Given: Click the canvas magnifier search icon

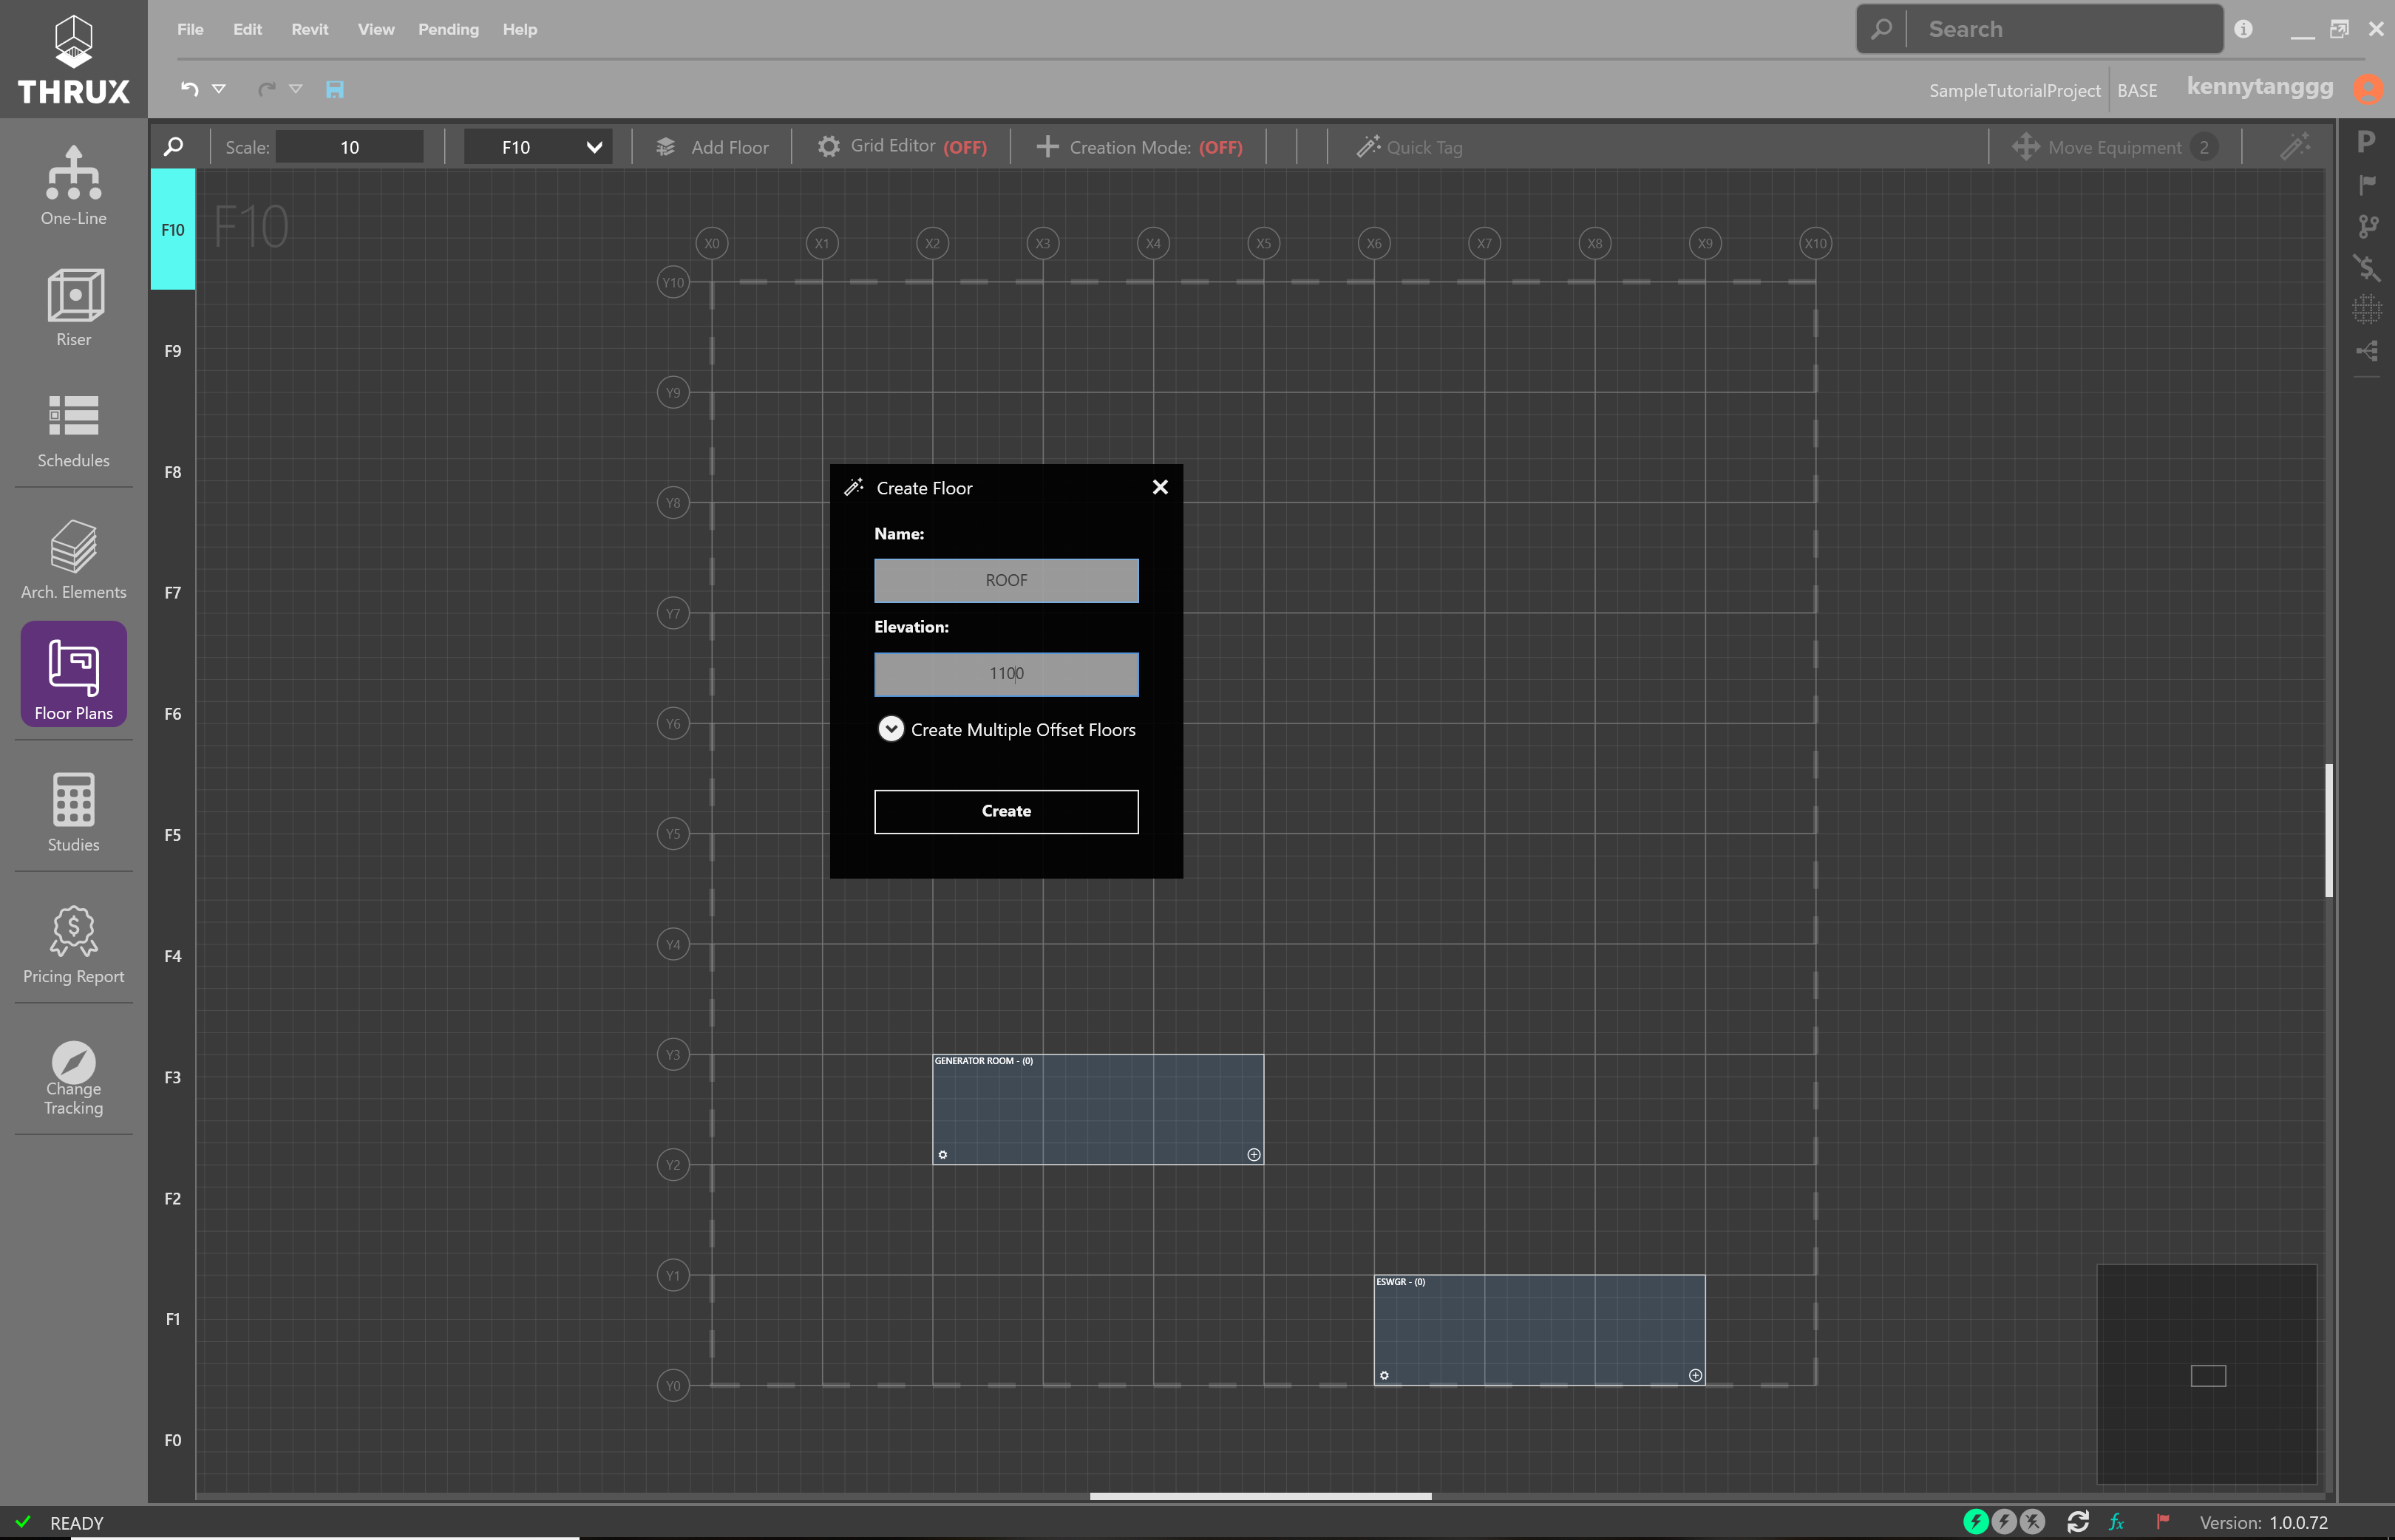Looking at the screenshot, I should (173, 147).
